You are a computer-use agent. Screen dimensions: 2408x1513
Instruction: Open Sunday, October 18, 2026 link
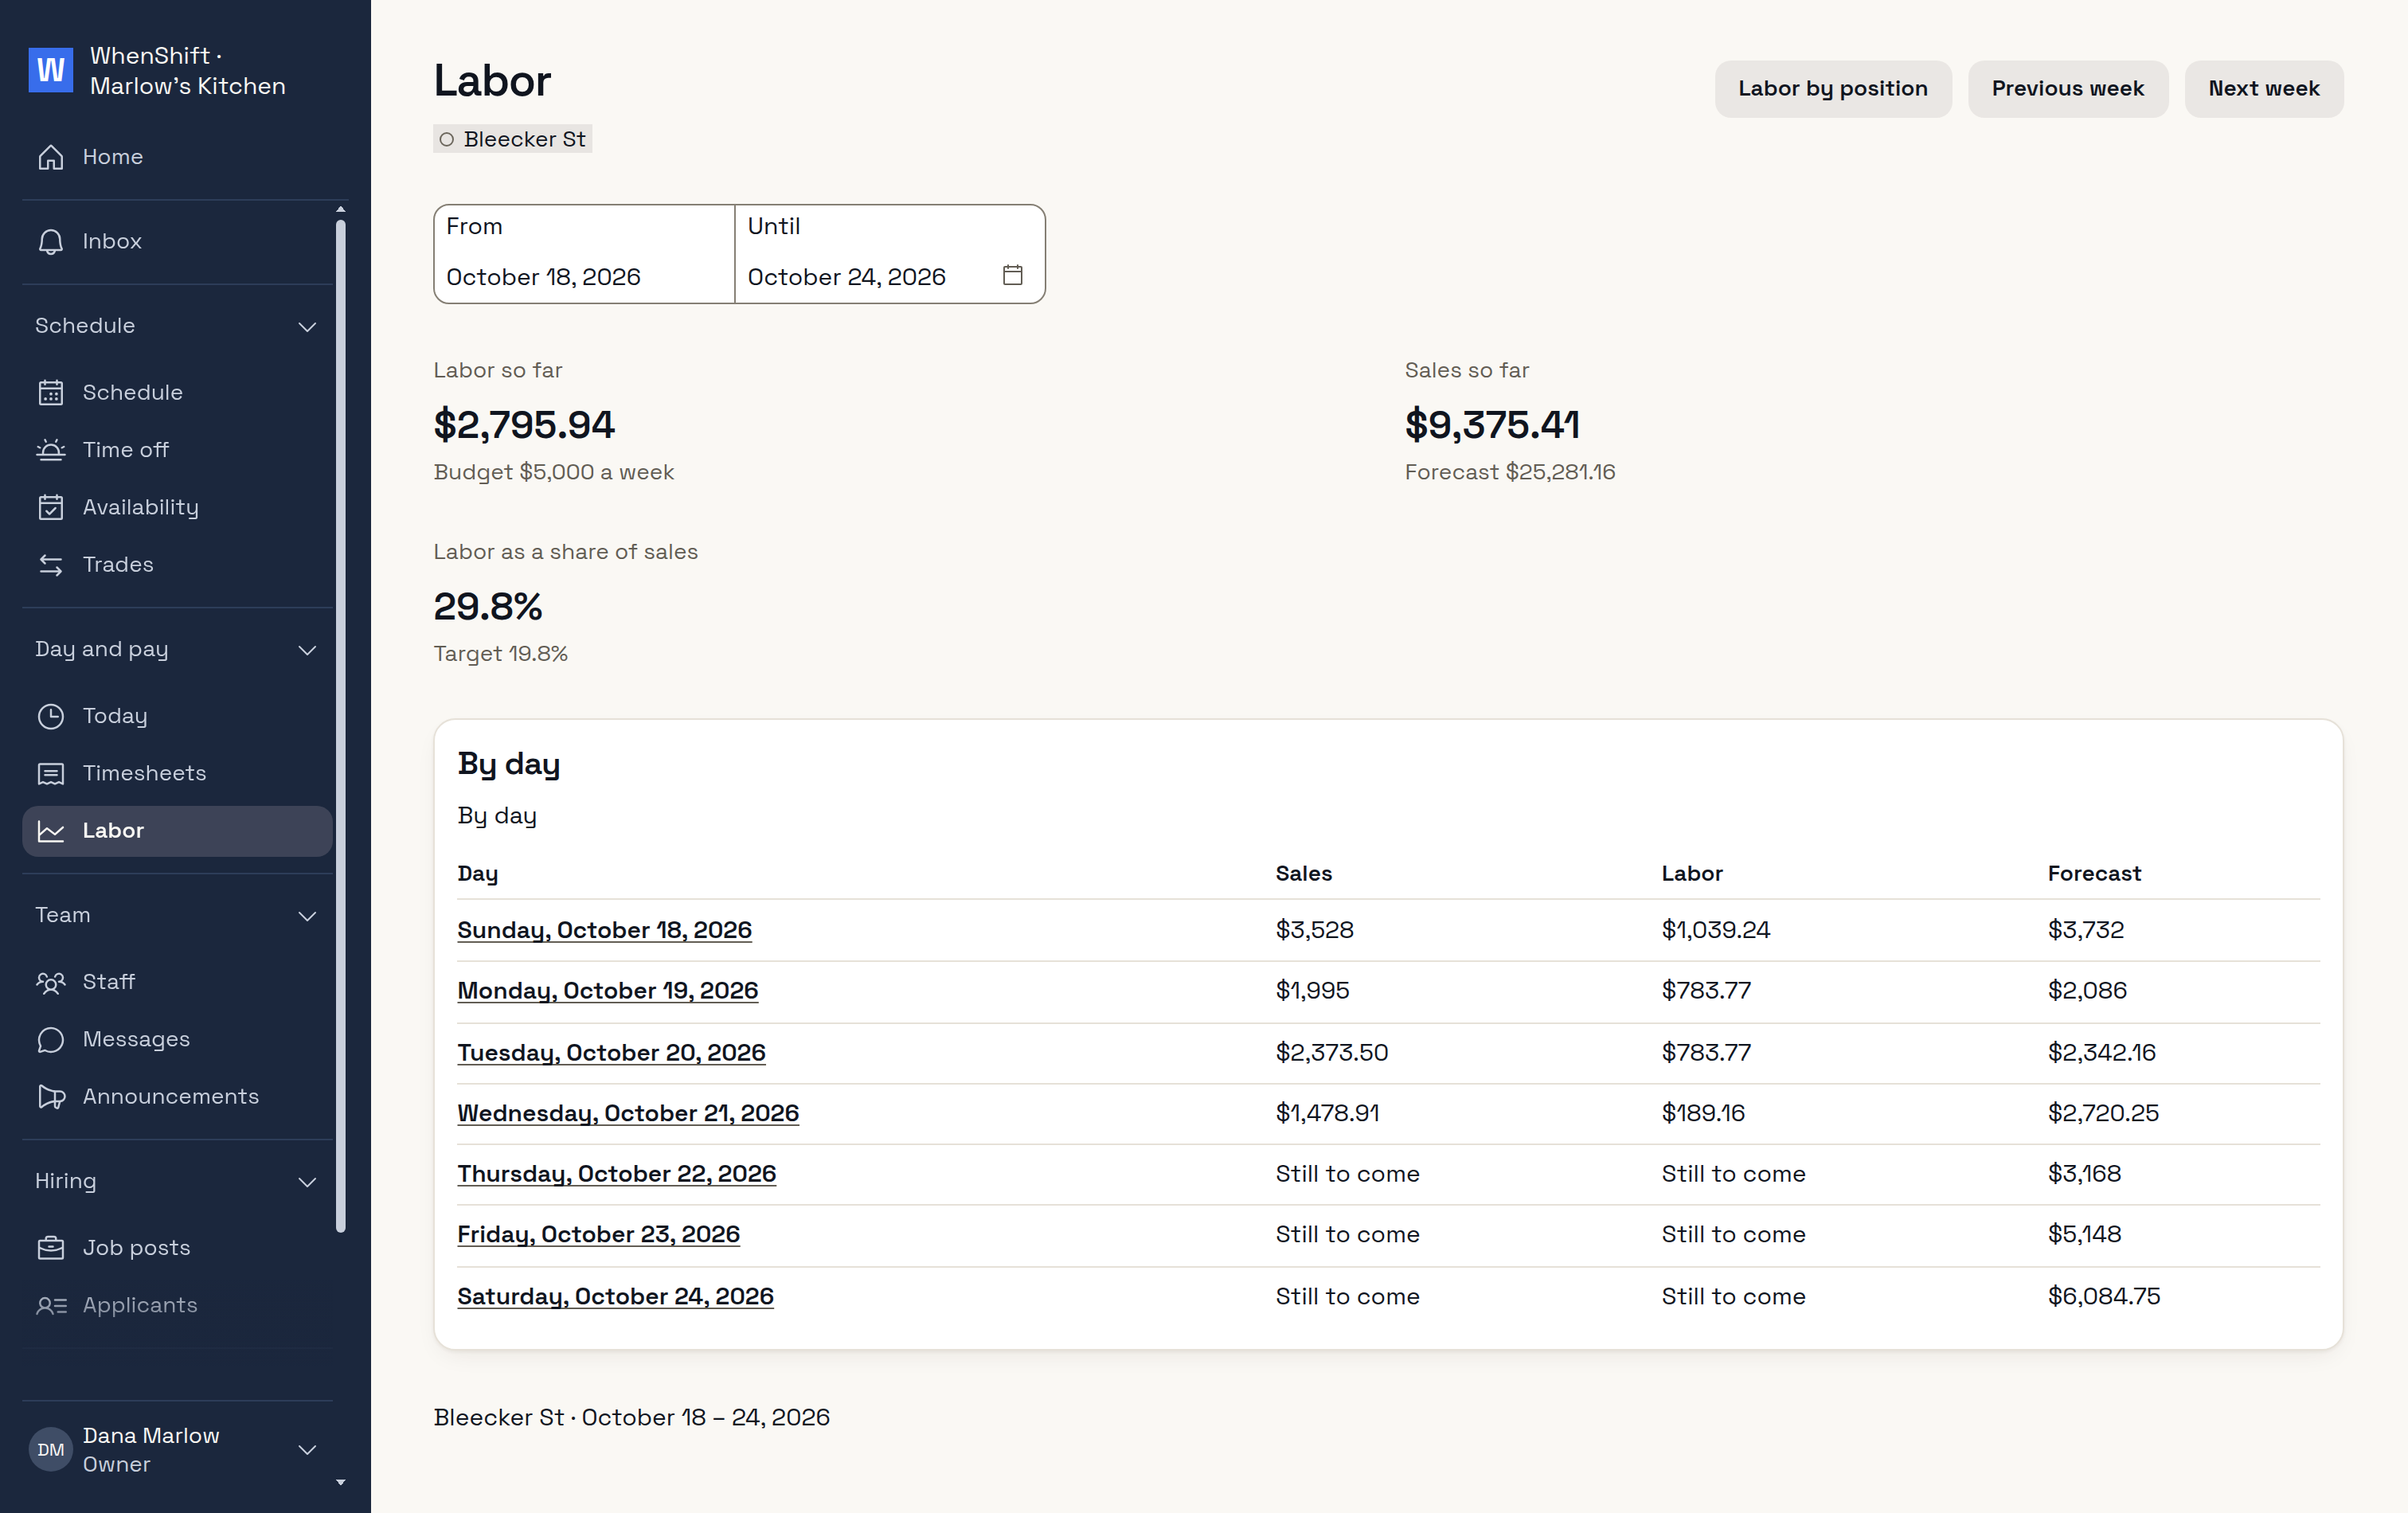point(605,930)
